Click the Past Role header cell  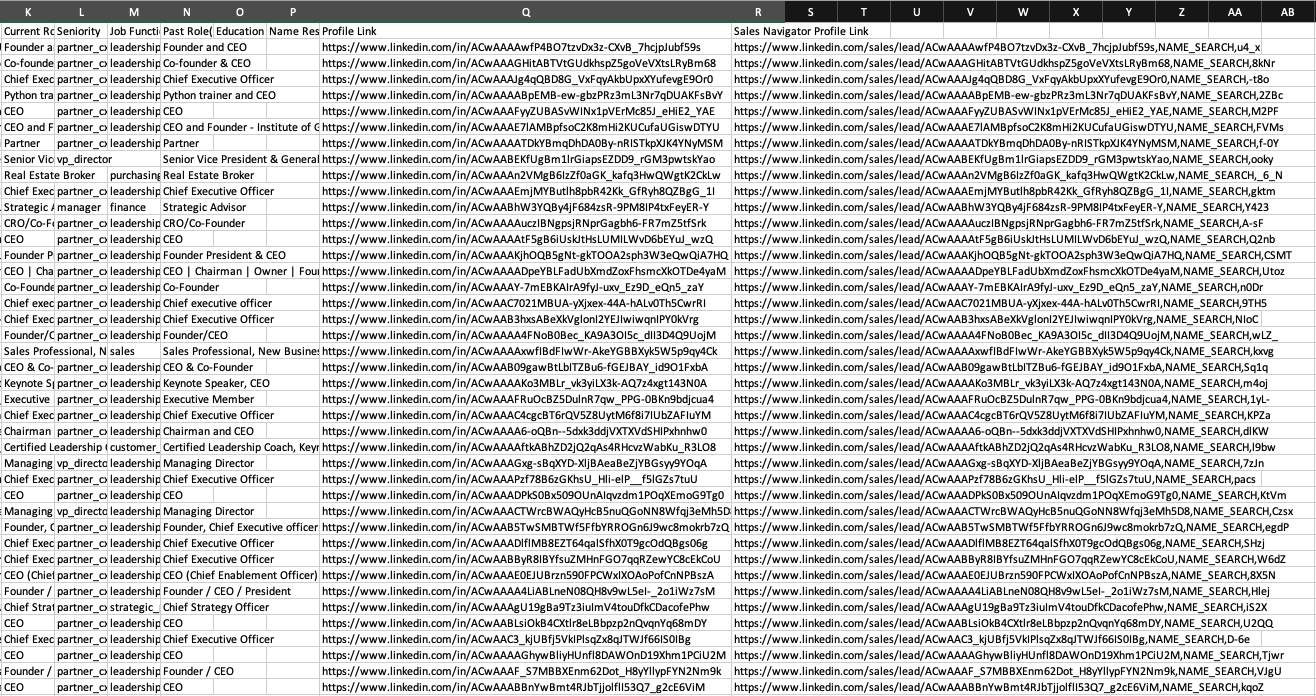(x=187, y=31)
